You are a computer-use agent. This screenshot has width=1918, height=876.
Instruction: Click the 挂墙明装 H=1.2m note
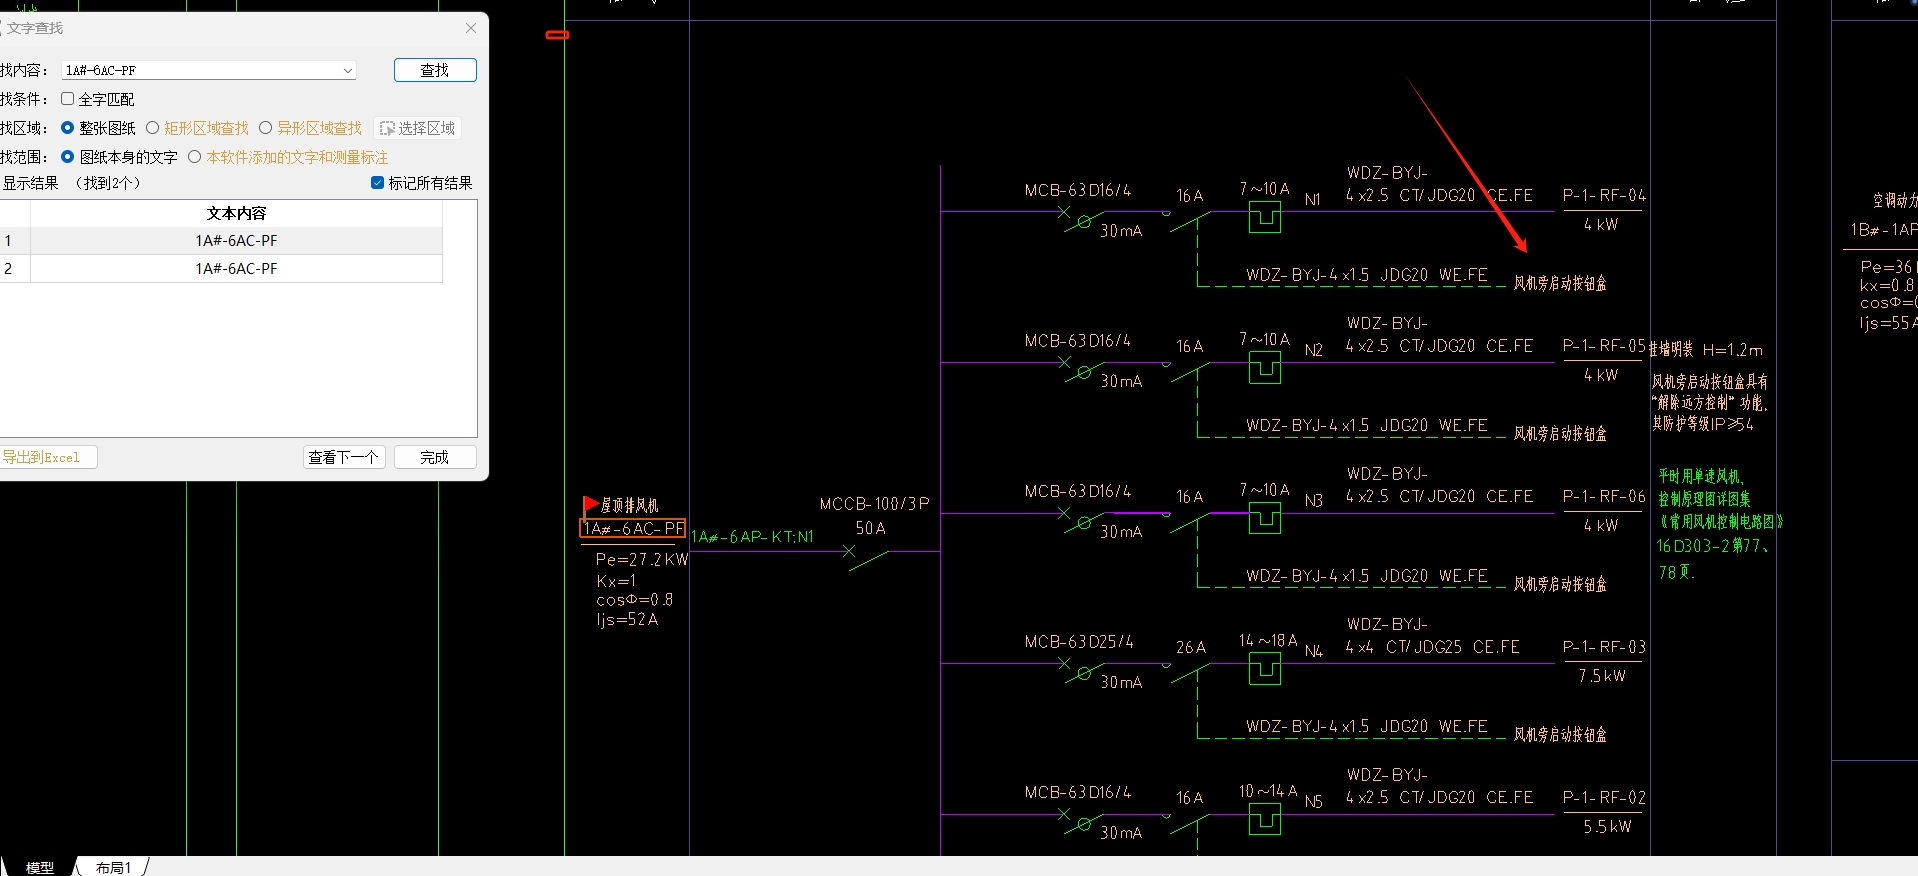[x=1705, y=349]
